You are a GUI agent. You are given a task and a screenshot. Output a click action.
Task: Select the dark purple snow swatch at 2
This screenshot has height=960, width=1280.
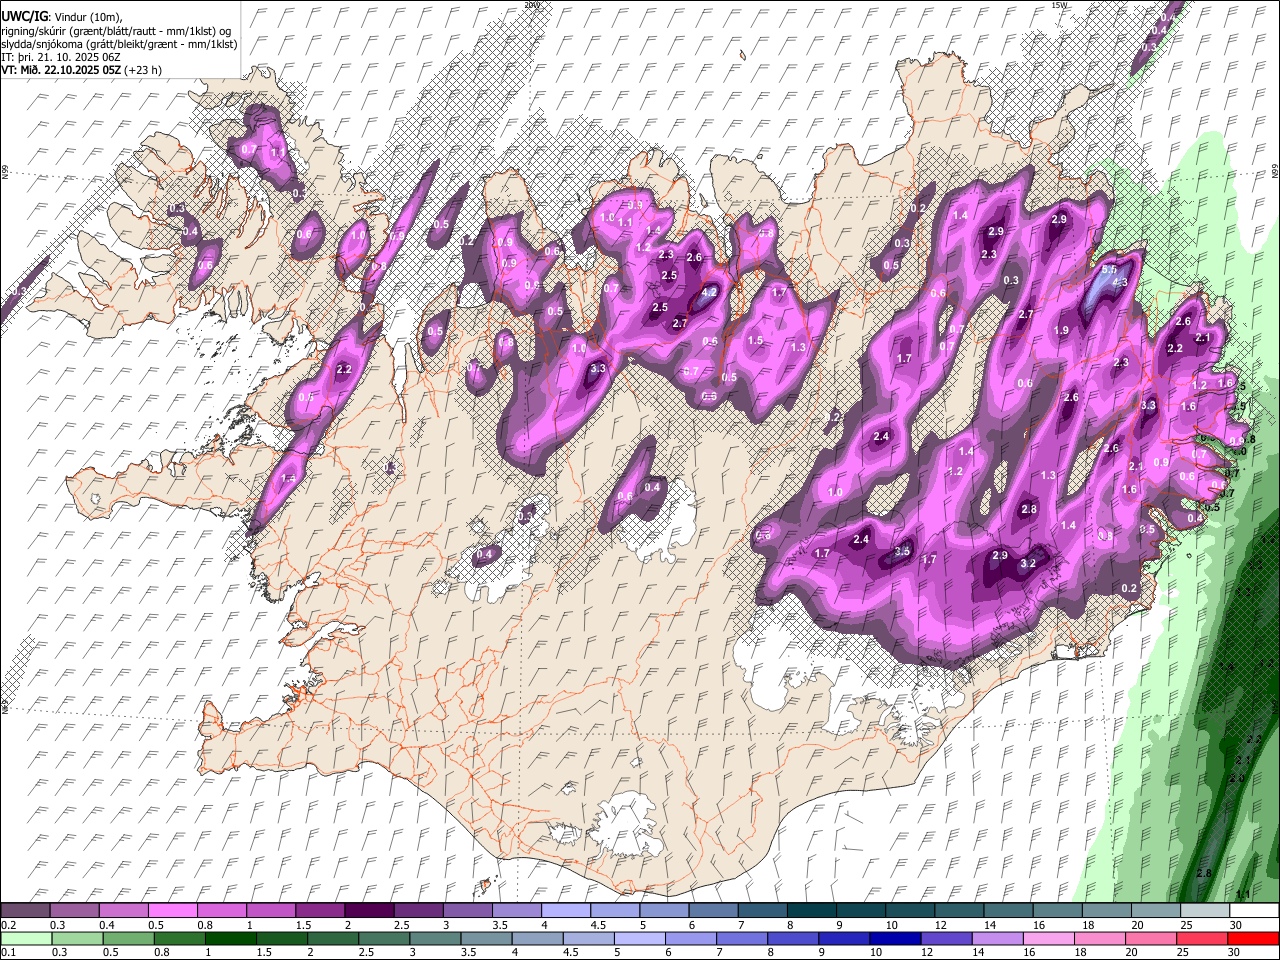(369, 910)
